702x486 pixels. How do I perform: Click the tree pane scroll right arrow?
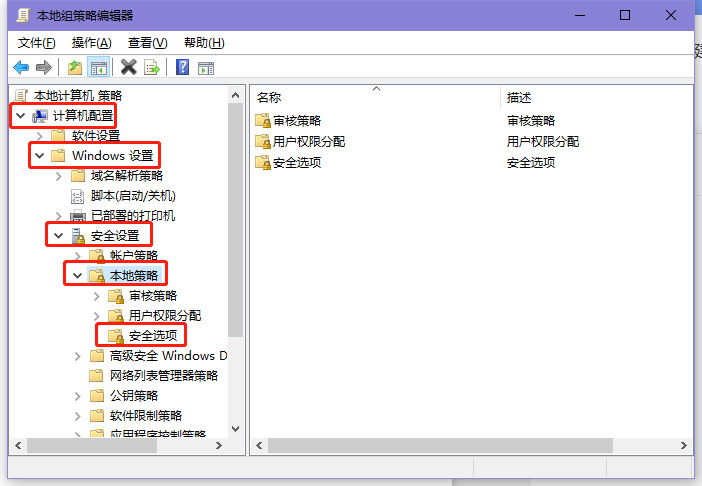(x=219, y=445)
